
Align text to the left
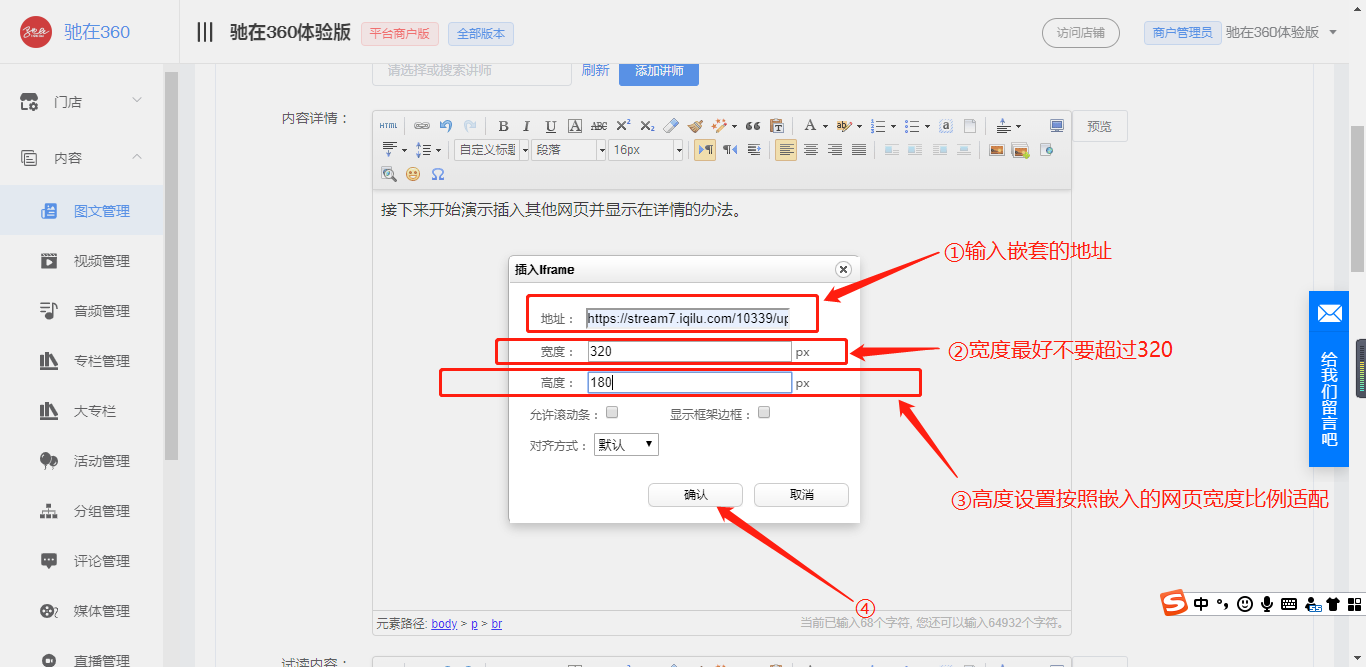(x=786, y=150)
